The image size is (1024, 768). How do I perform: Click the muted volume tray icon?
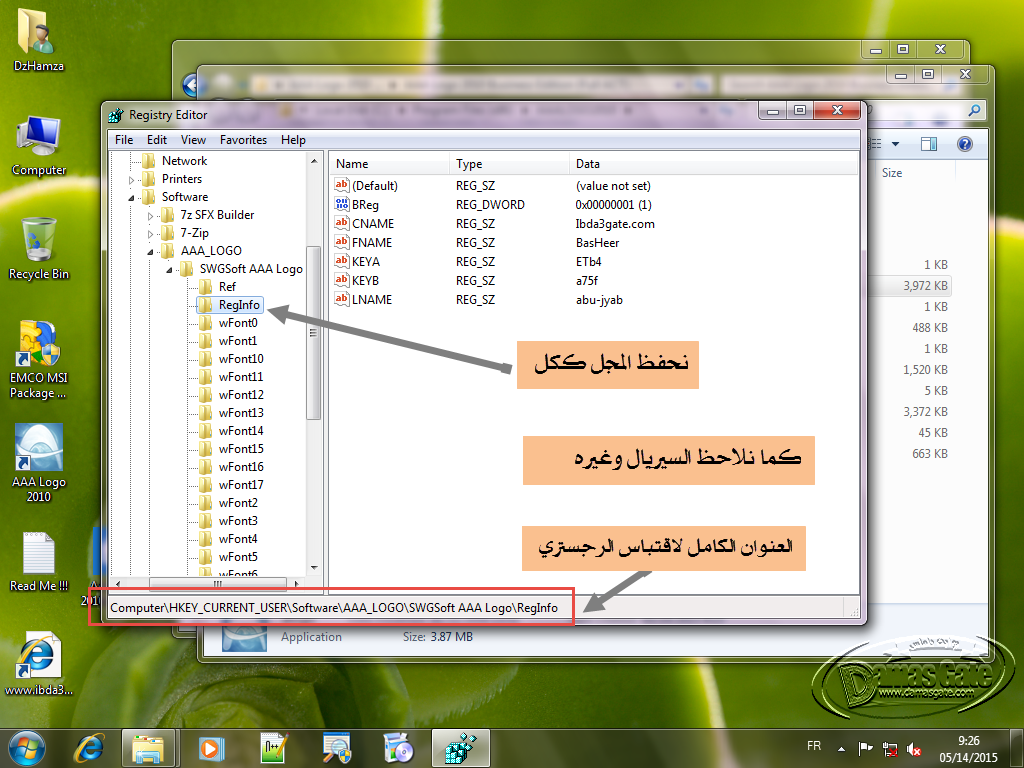tap(914, 748)
